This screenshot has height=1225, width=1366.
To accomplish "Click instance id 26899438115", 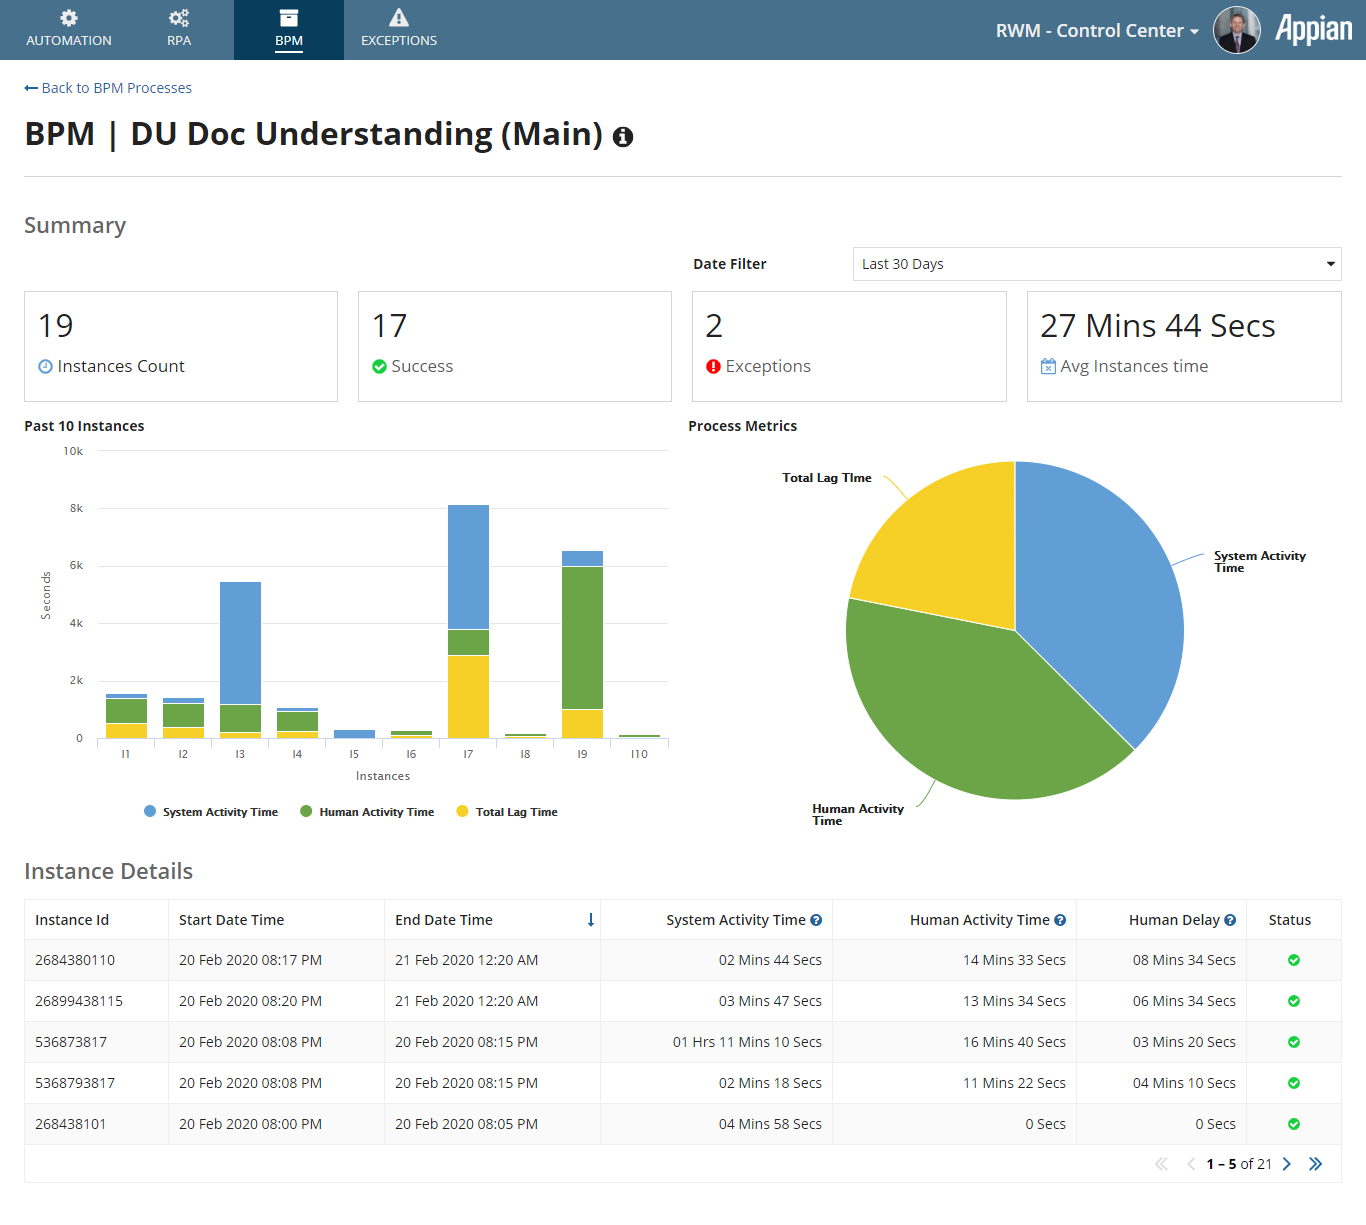I will [x=79, y=1001].
